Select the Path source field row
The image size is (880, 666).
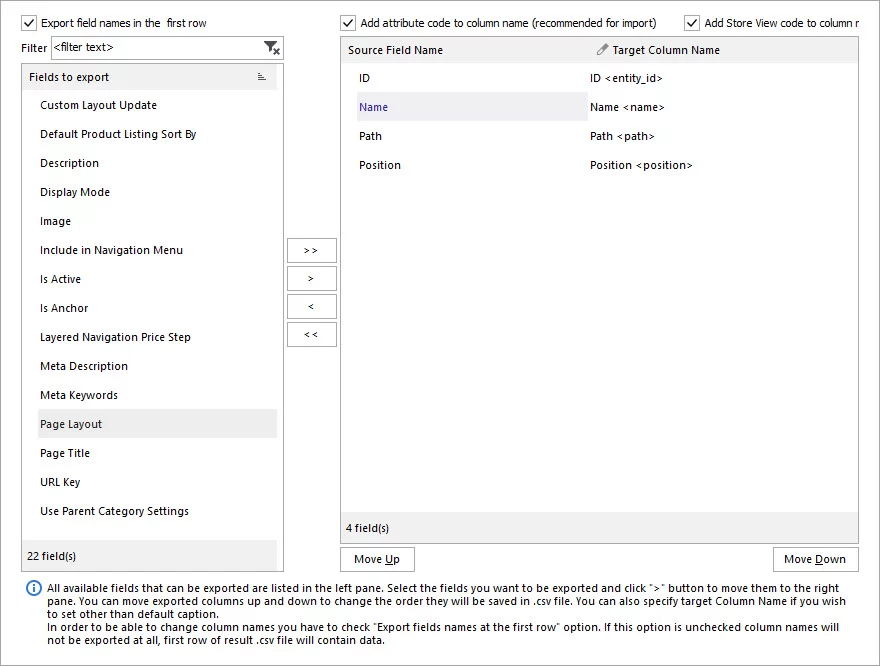472,136
